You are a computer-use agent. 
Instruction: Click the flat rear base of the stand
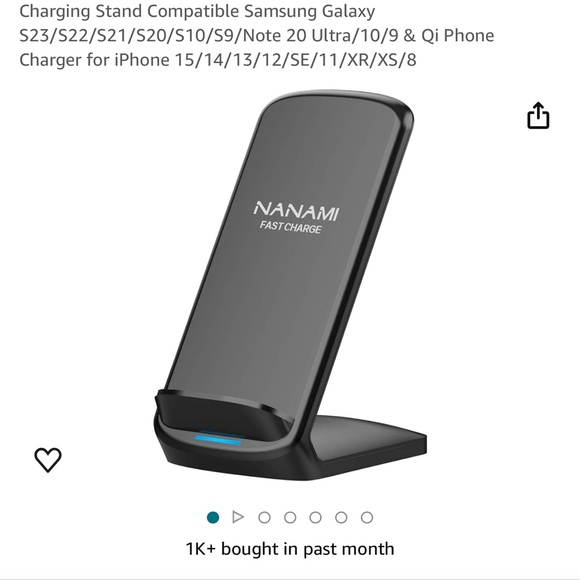click(x=370, y=438)
